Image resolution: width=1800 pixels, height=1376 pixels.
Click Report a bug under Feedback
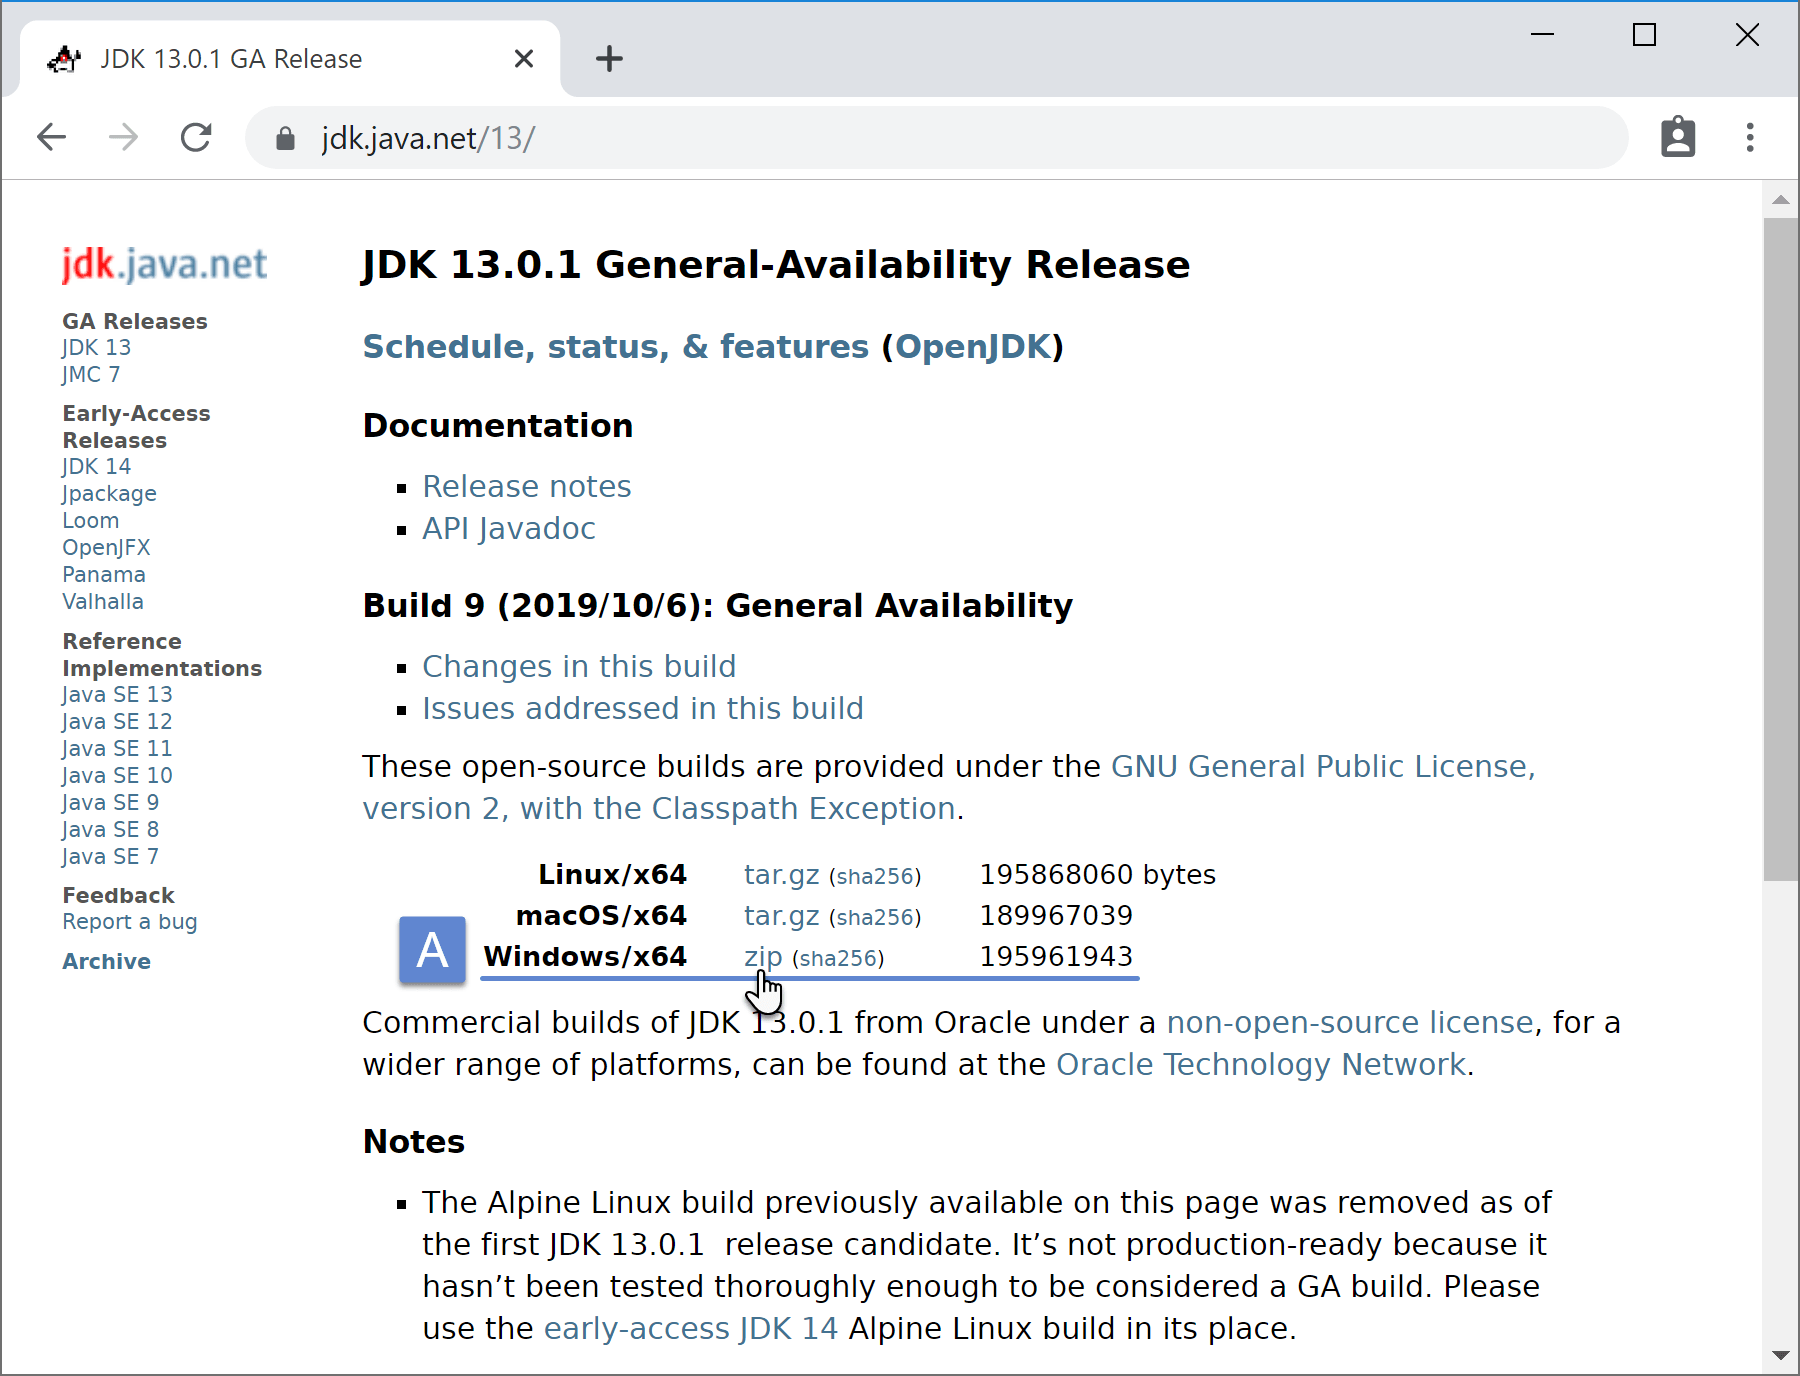(130, 922)
